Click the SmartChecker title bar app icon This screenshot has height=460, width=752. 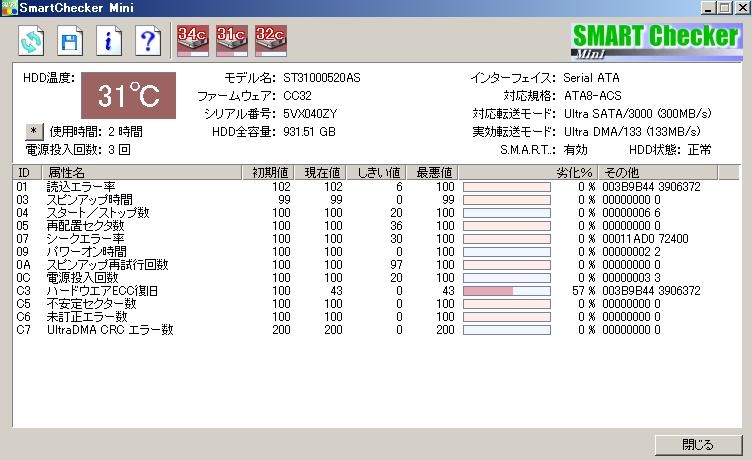click(9, 8)
